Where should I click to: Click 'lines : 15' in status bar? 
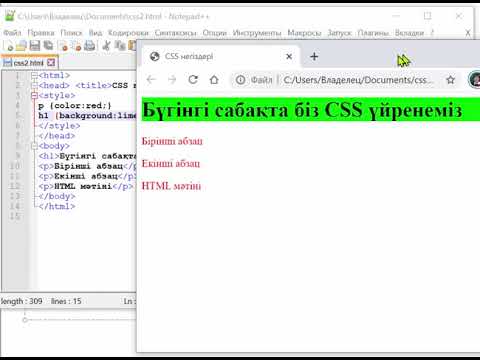tap(66, 301)
